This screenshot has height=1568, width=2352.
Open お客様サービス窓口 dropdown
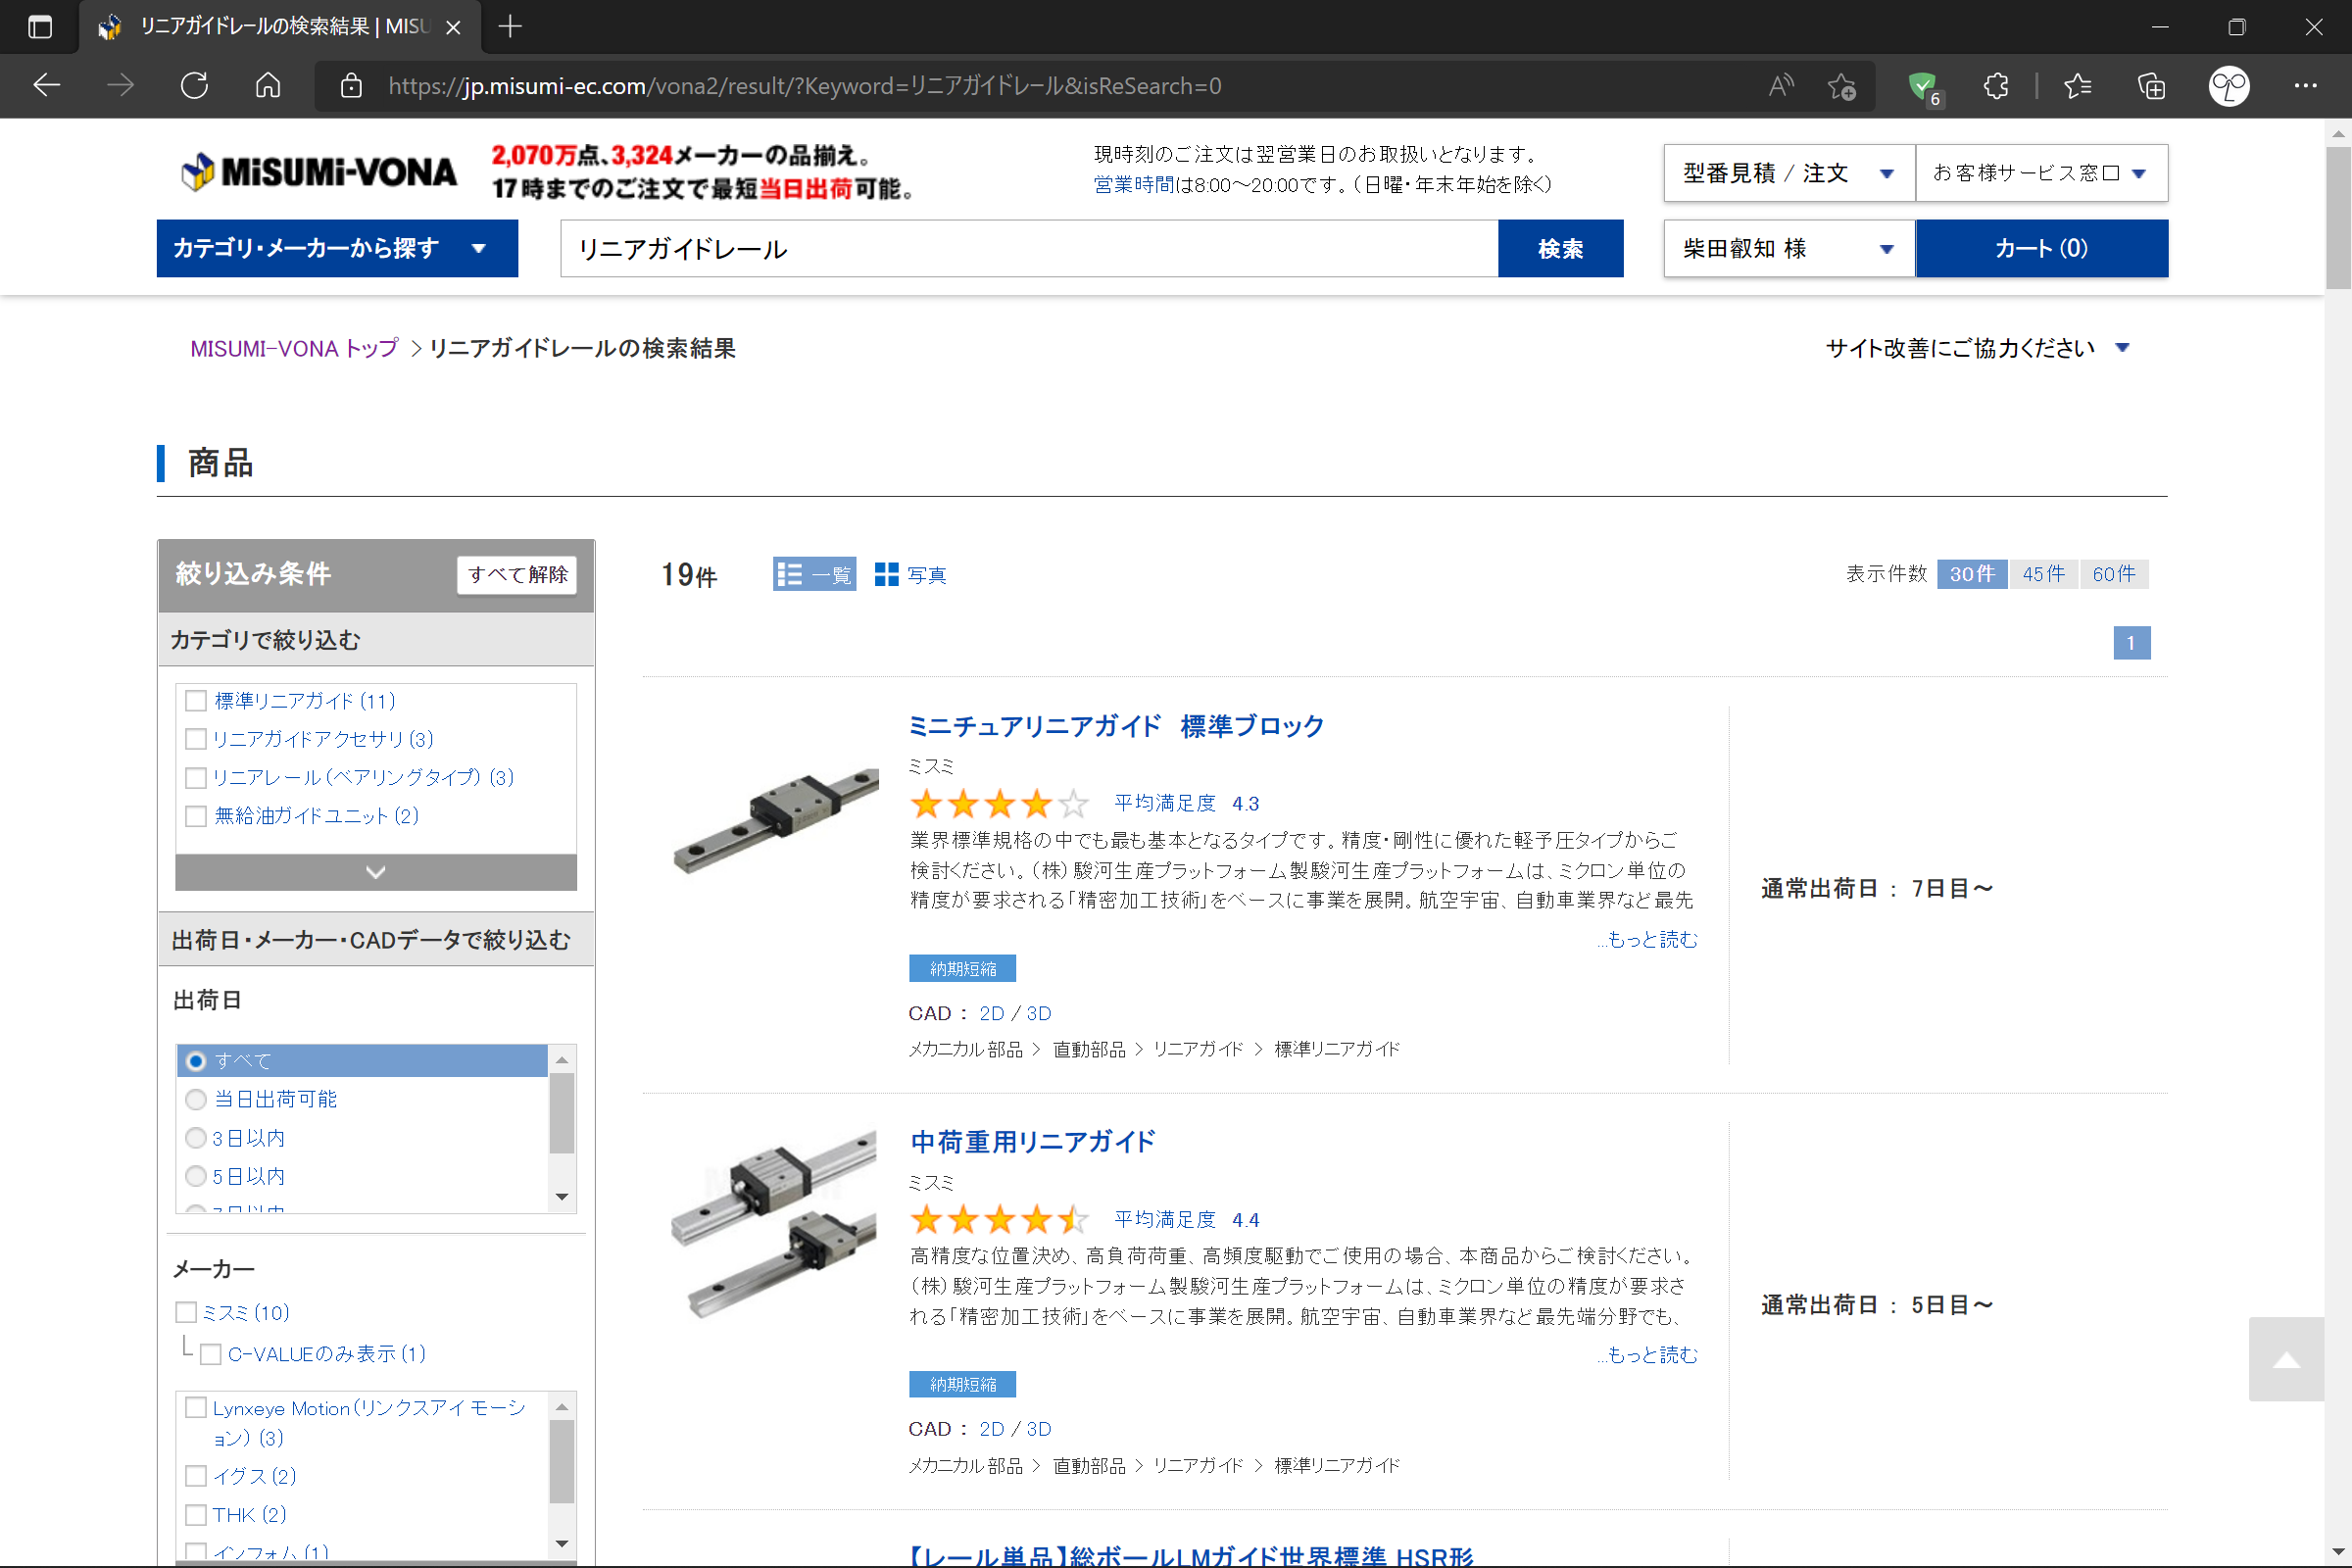pos(2041,173)
